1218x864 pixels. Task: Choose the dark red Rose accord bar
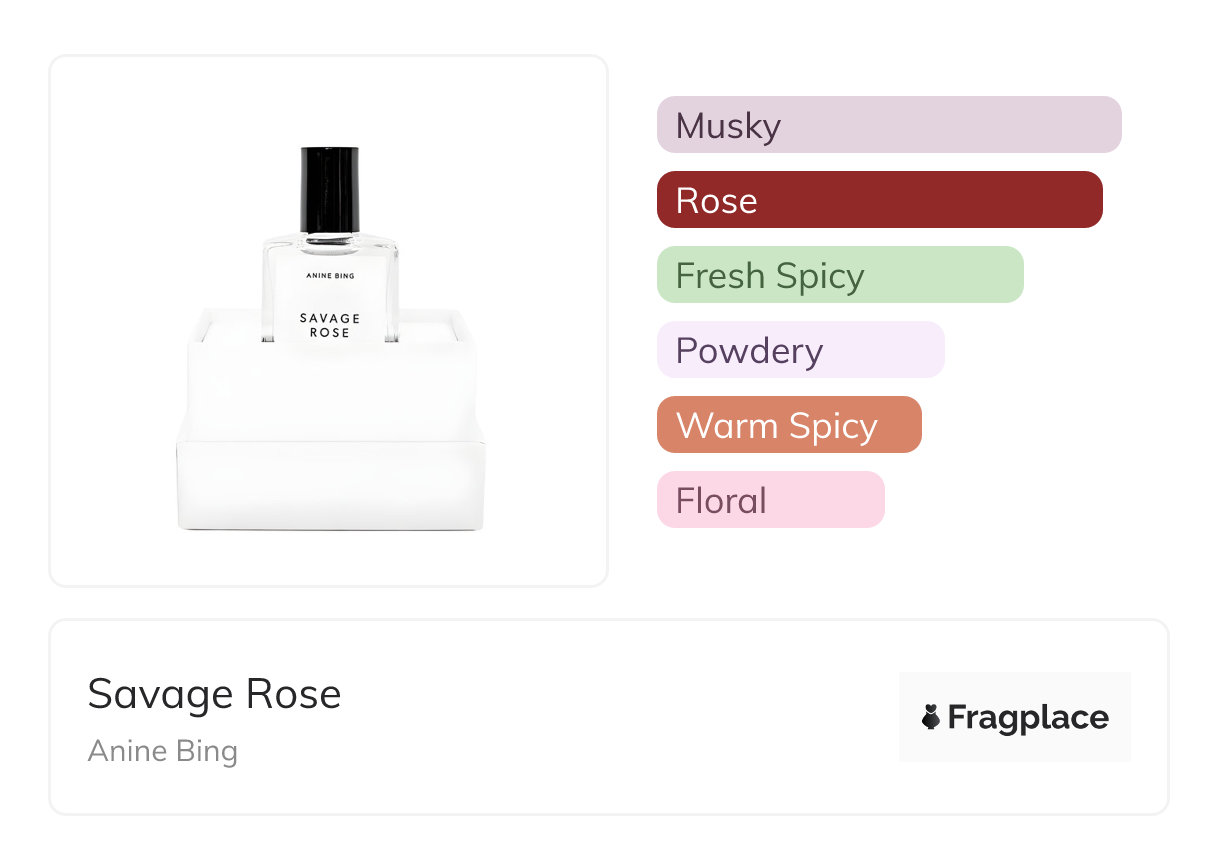coord(879,200)
